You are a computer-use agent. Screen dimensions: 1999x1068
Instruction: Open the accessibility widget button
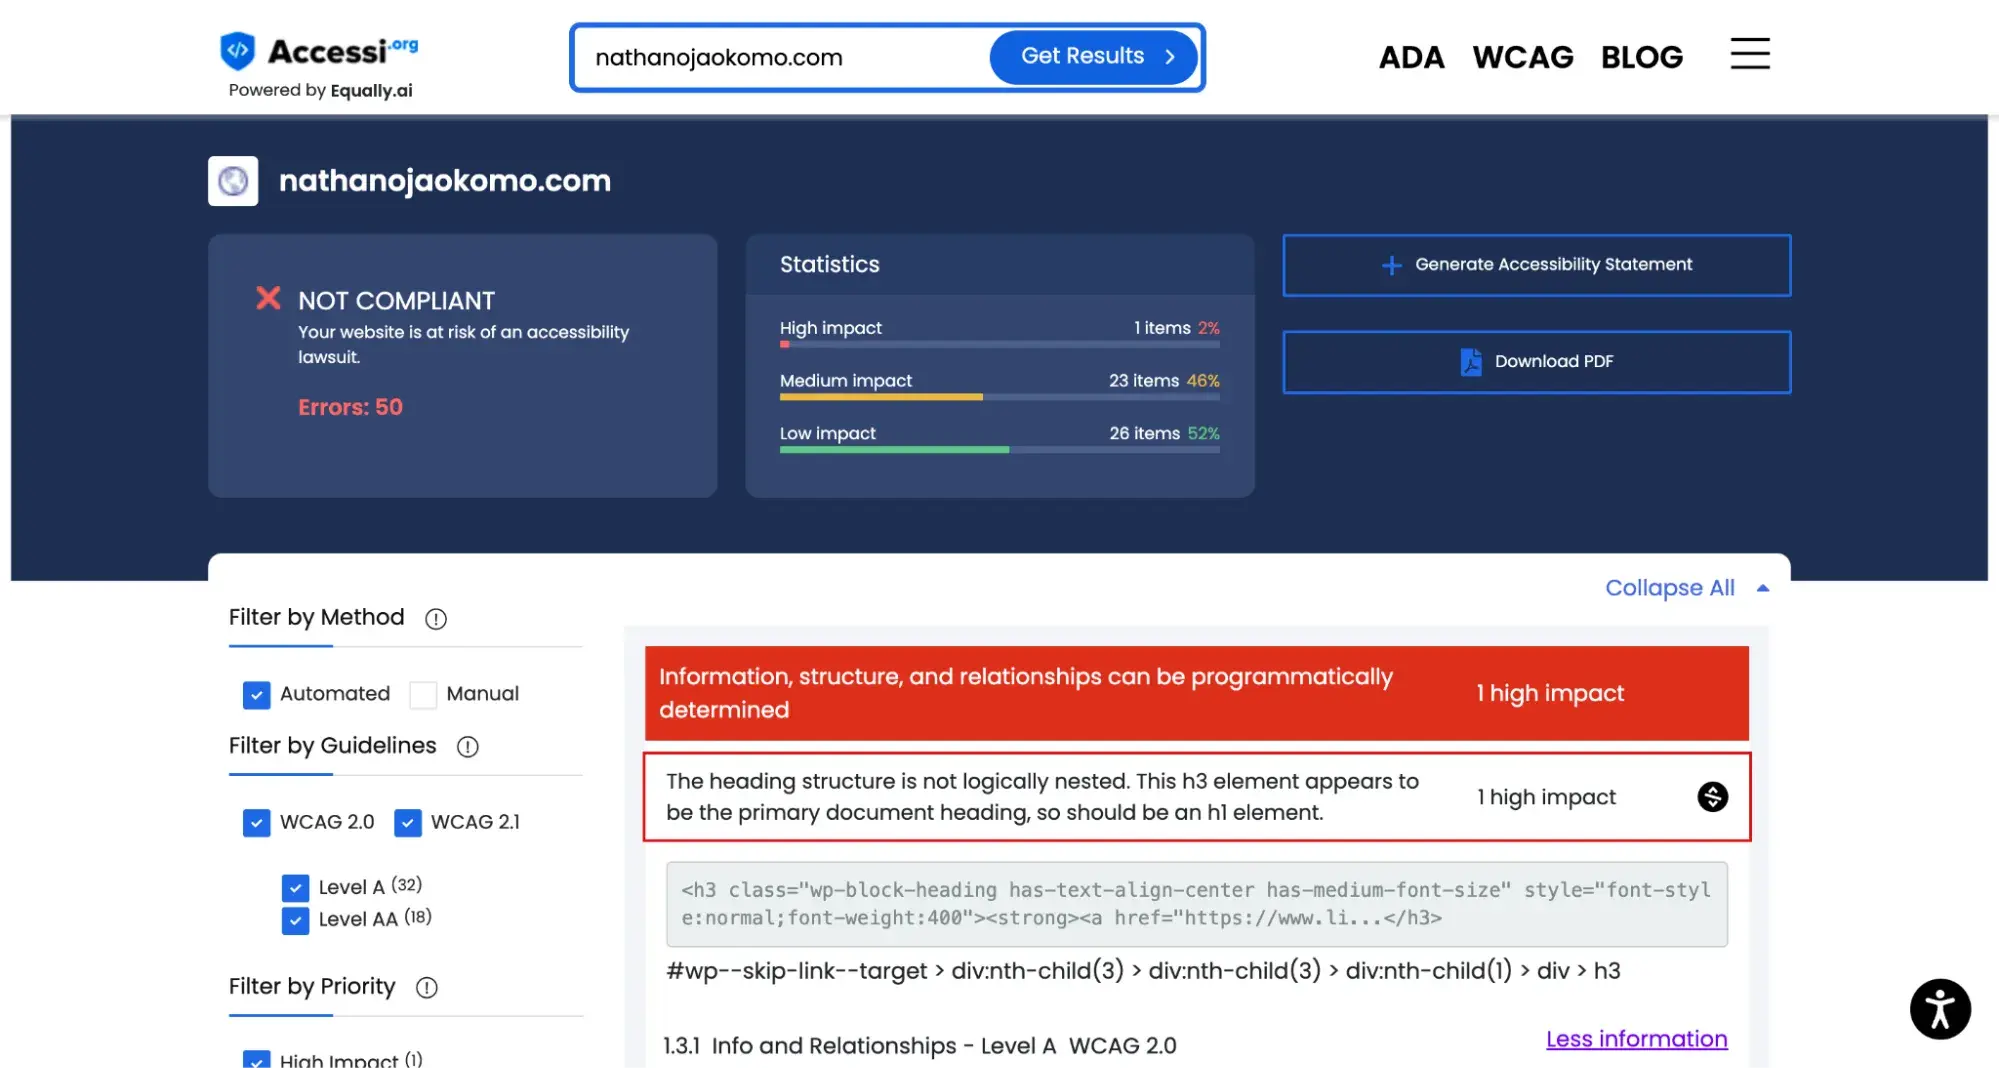coord(1940,1009)
